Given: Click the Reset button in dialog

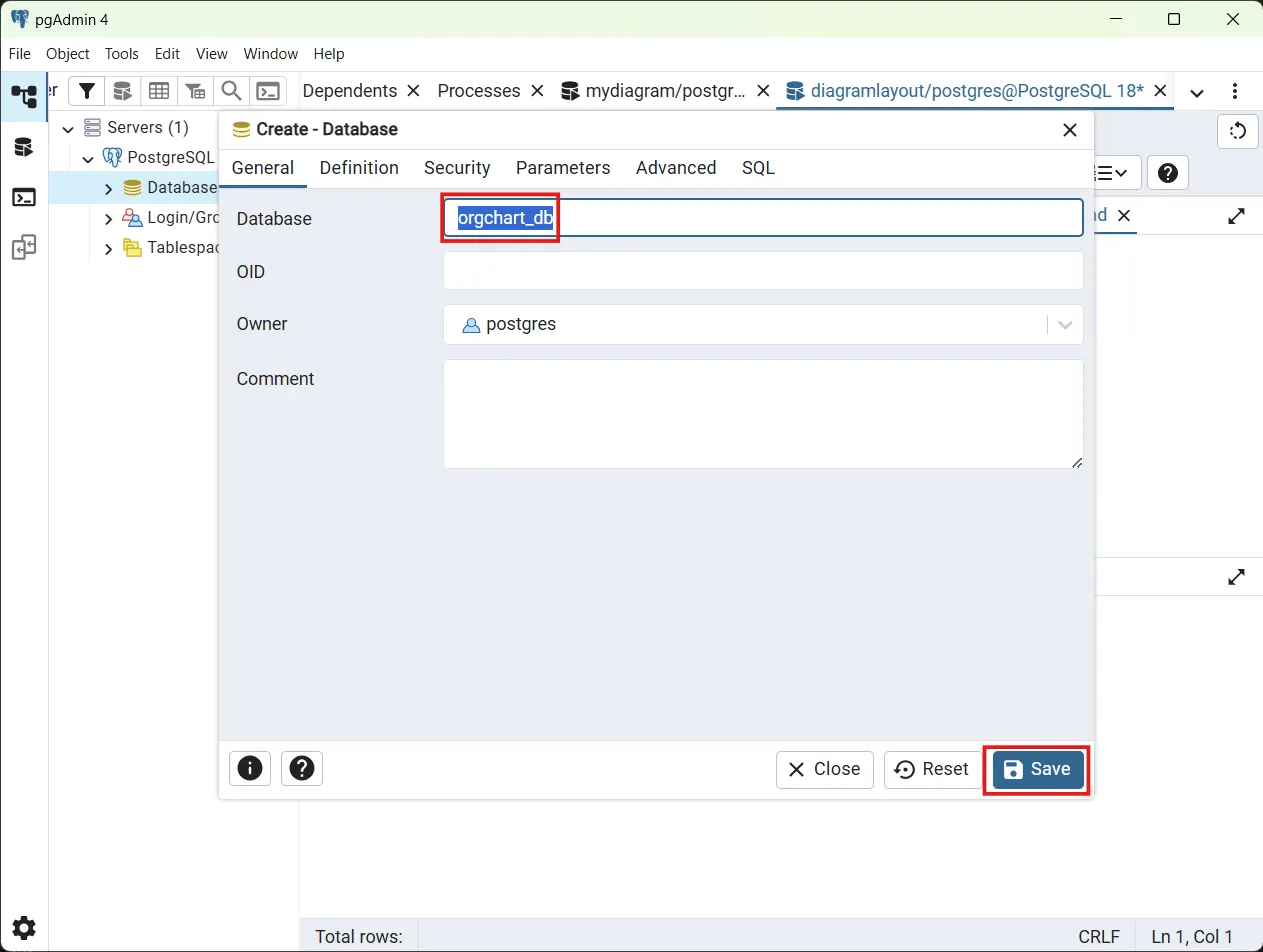Looking at the screenshot, I should [x=932, y=769].
